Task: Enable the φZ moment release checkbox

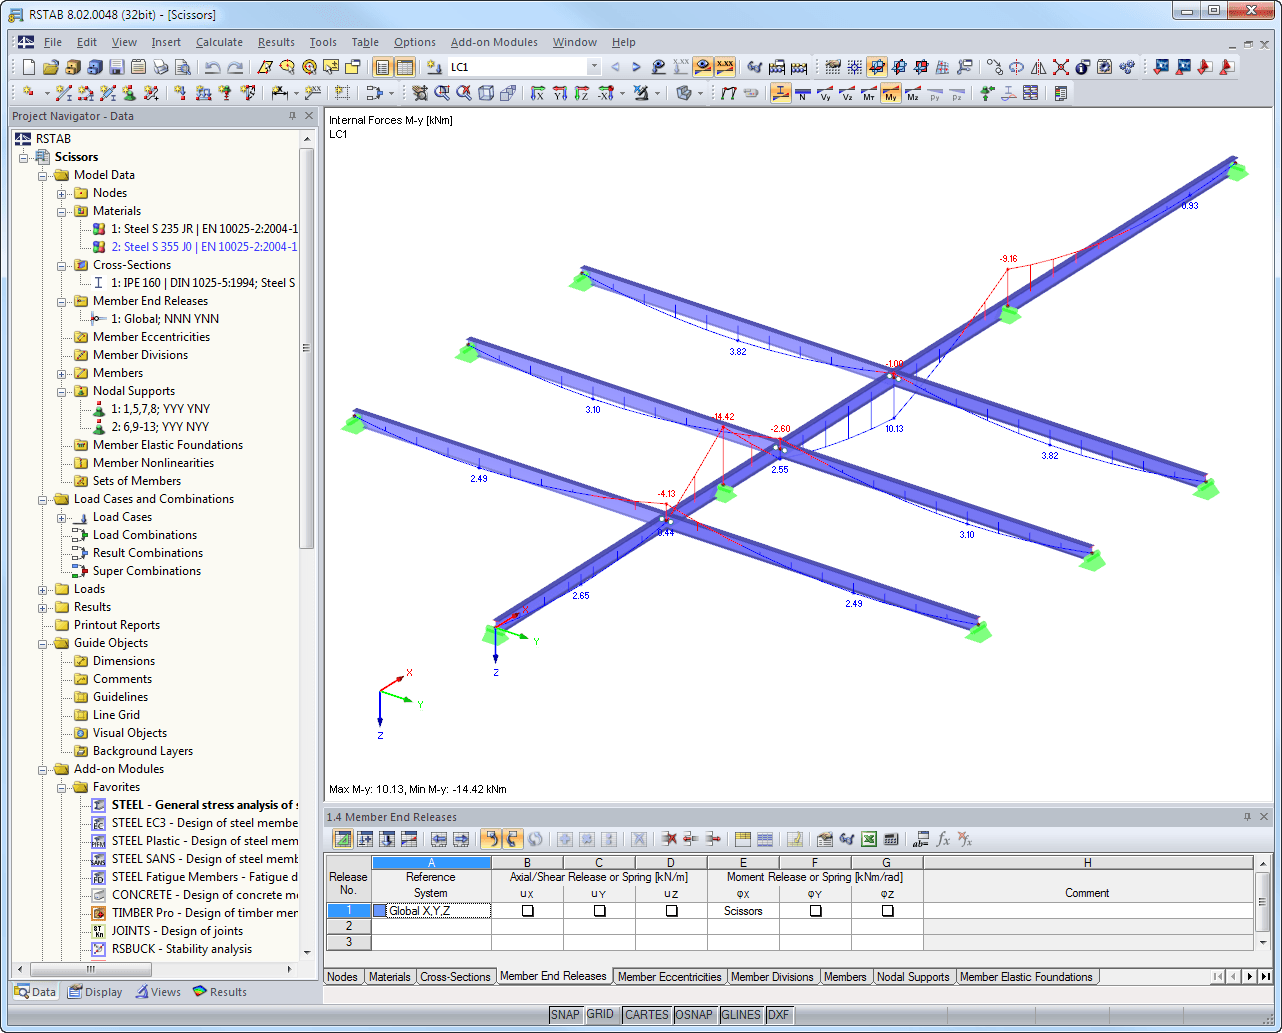Action: 888,911
